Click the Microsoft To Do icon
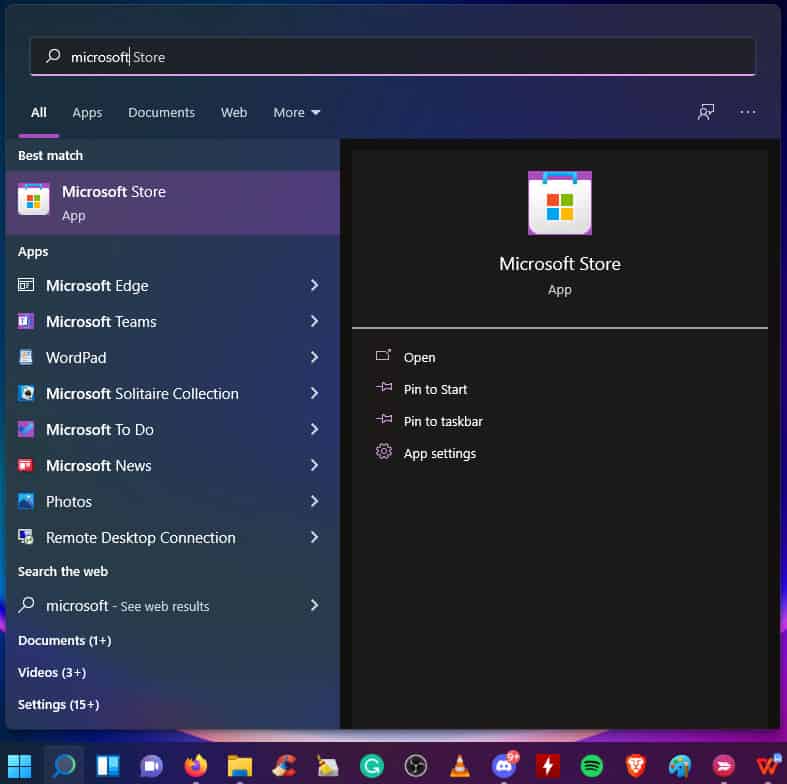787x784 pixels. click(26, 430)
